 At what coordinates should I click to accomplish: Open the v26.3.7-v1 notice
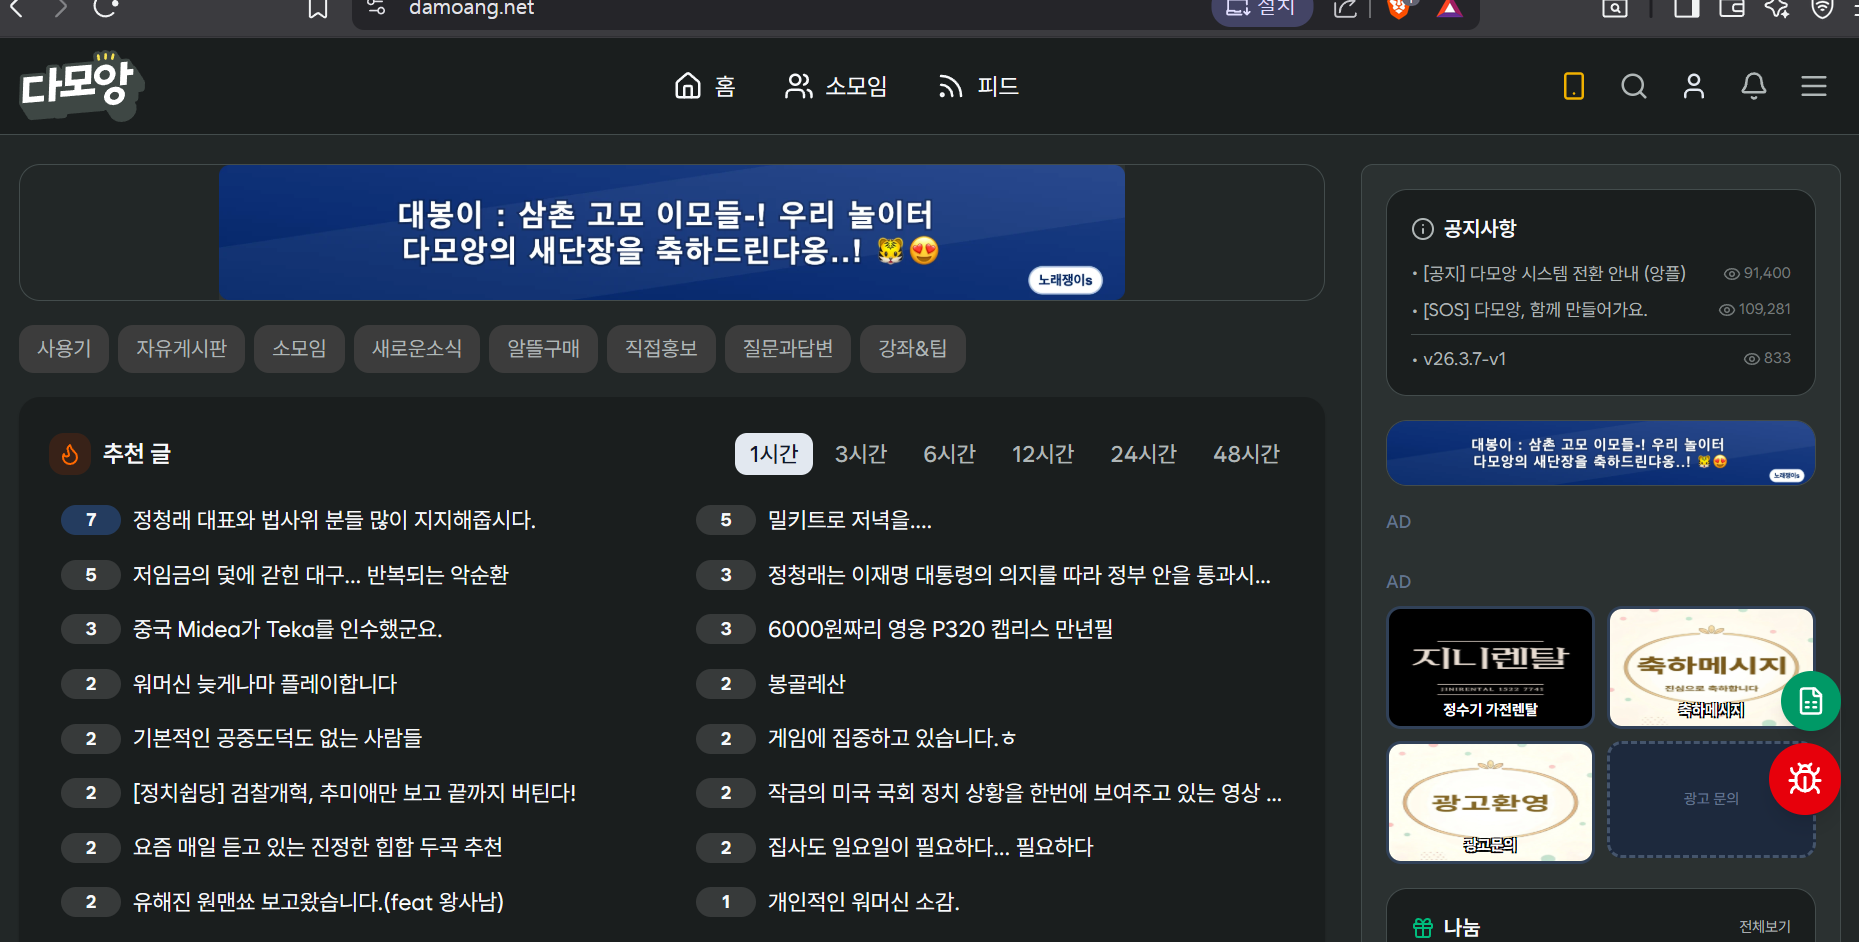(1464, 359)
